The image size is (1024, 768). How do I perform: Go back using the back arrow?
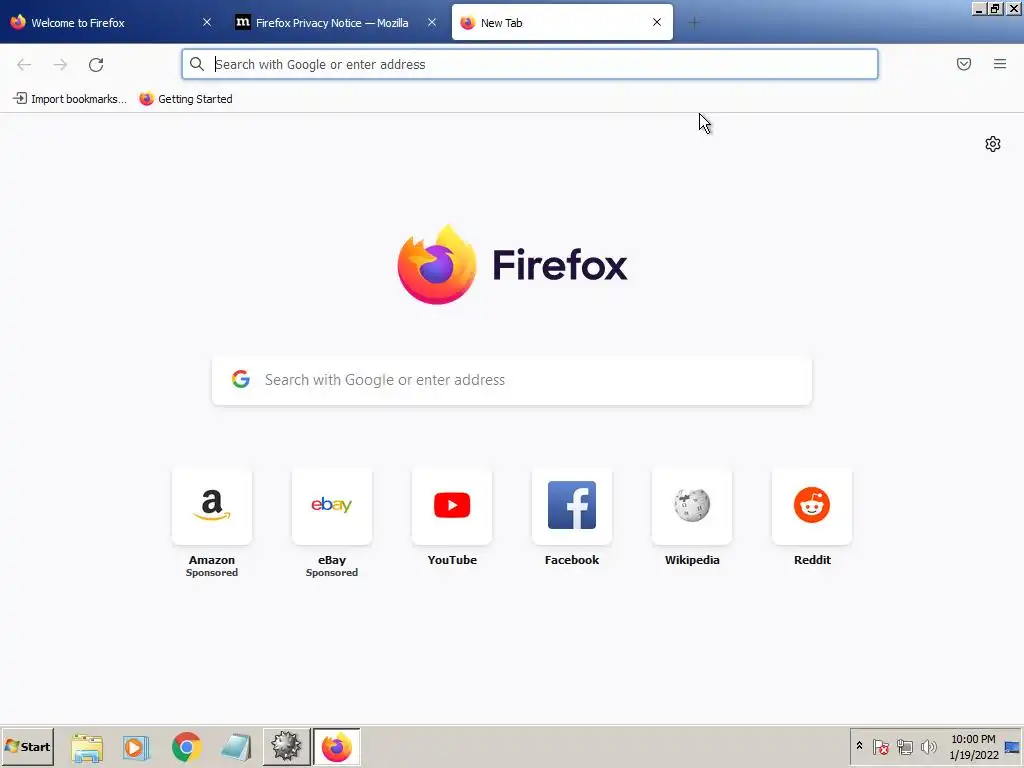click(24, 65)
